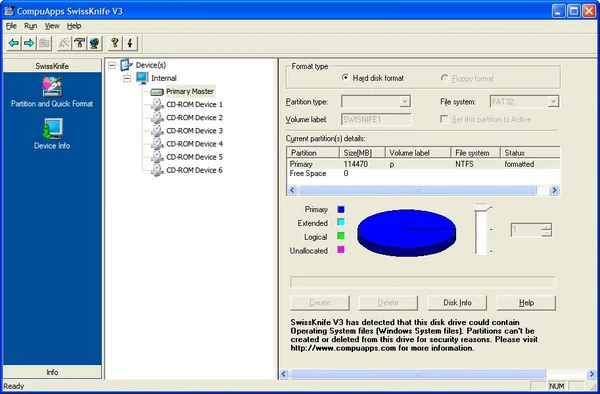
Task: Click the Size(MB) column header
Action: tap(362, 153)
